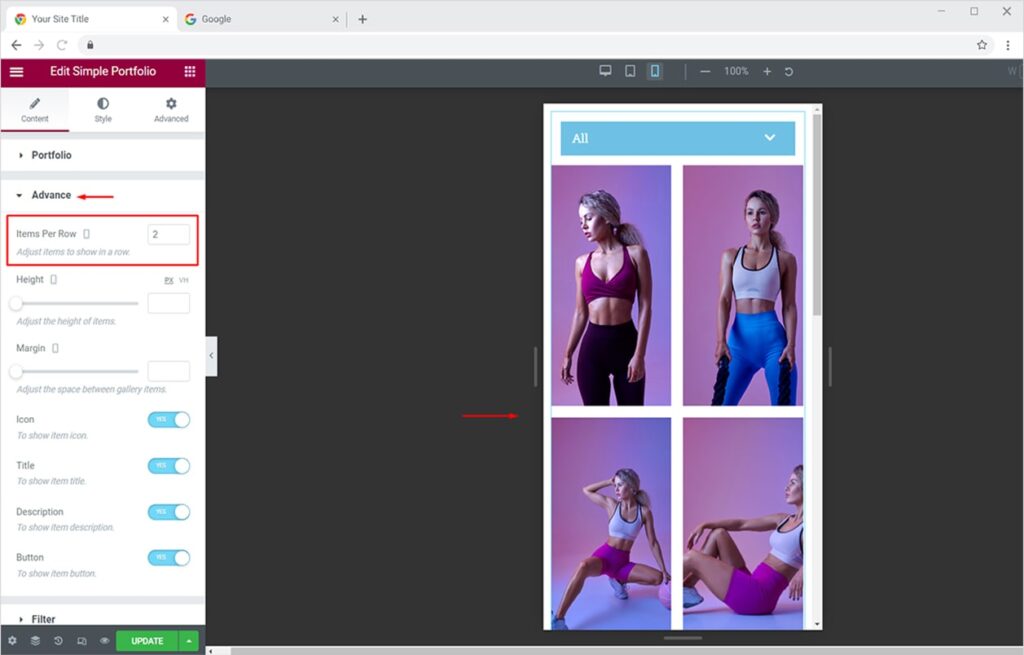The height and width of the screenshot is (655, 1024).
Task: Click the navigator layers icon
Action: (35, 641)
